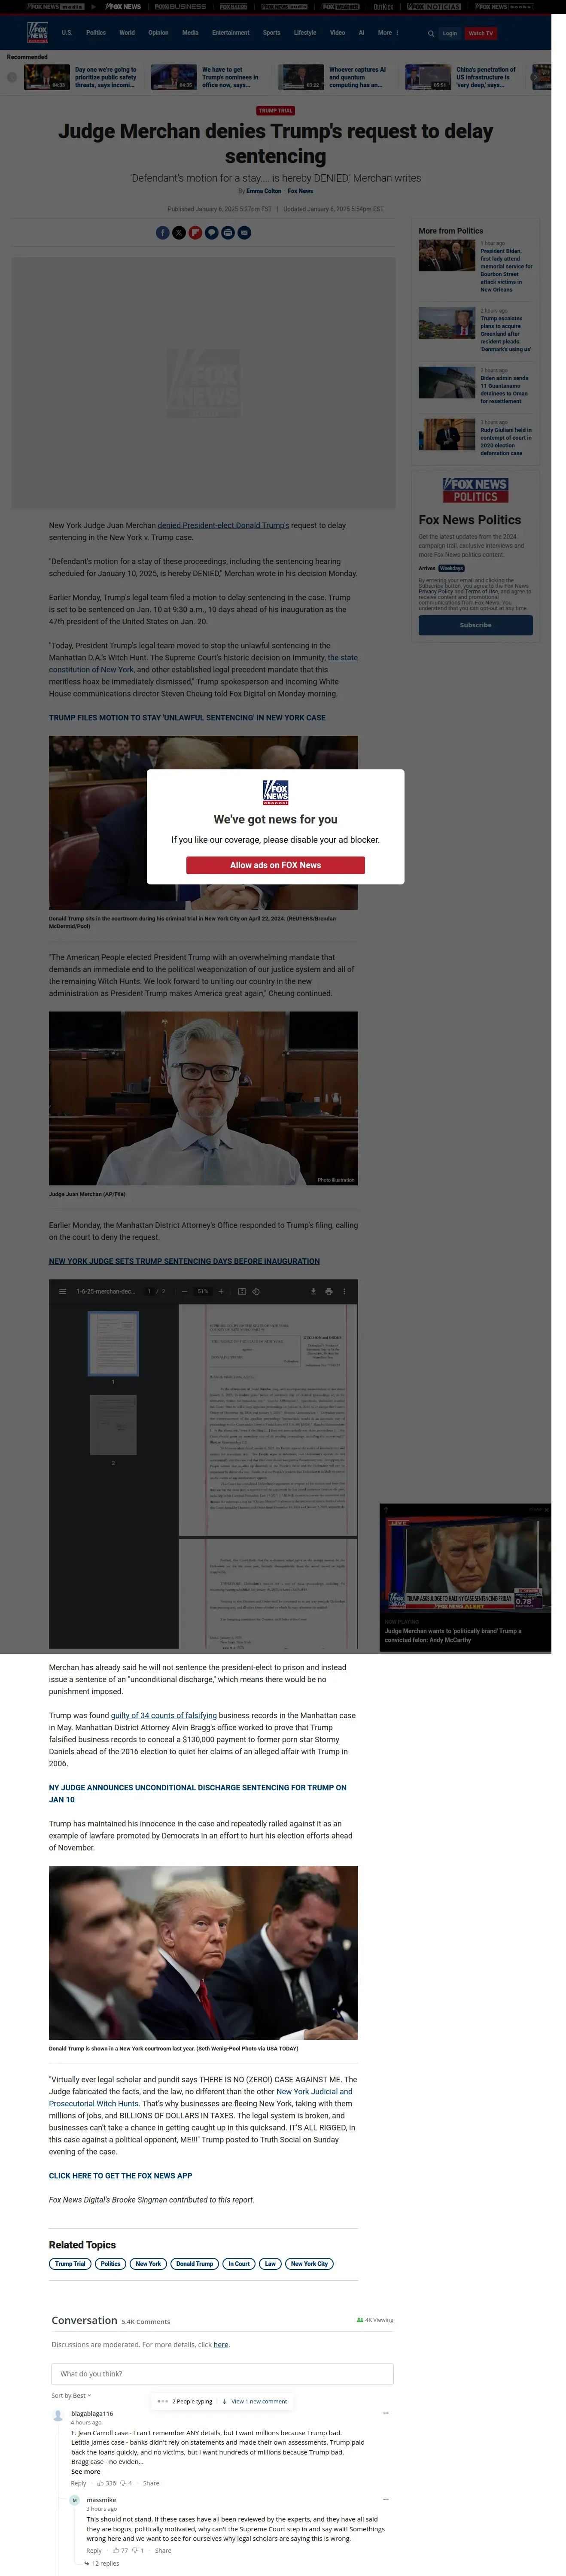Select the Trump Trial related topic tag
The height and width of the screenshot is (2576, 566).
coord(70,2264)
